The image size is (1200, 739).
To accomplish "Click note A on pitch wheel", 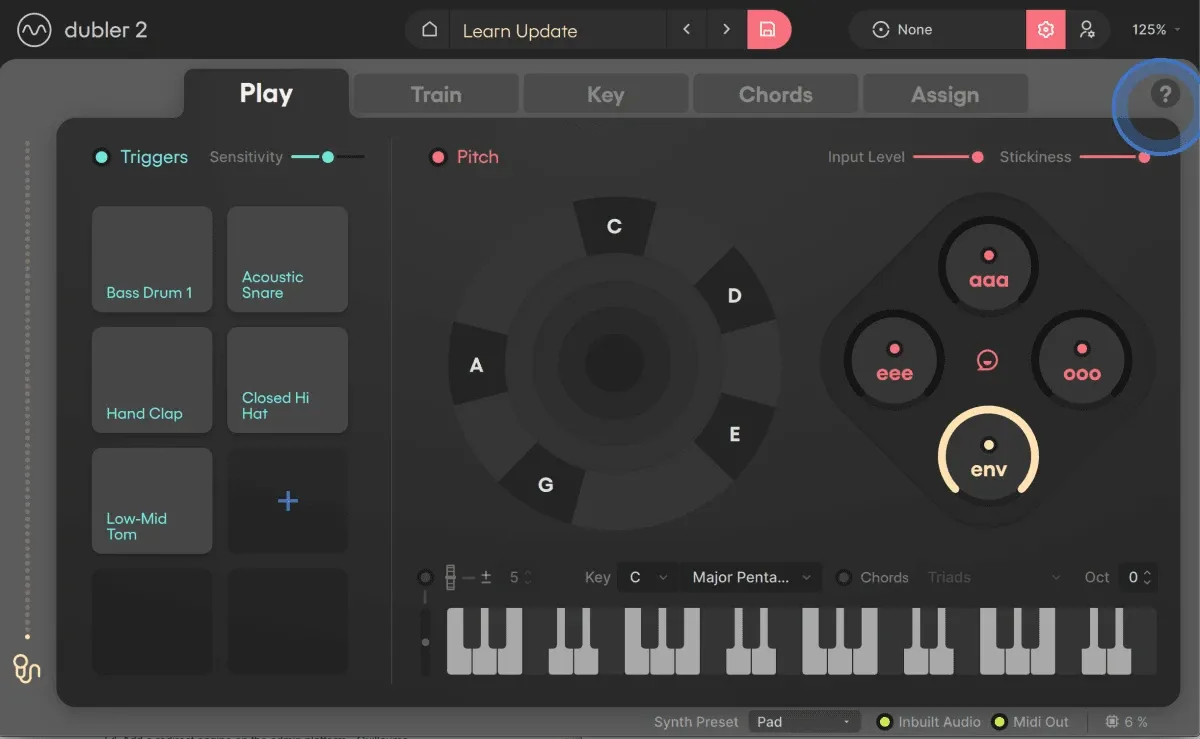I will (477, 365).
